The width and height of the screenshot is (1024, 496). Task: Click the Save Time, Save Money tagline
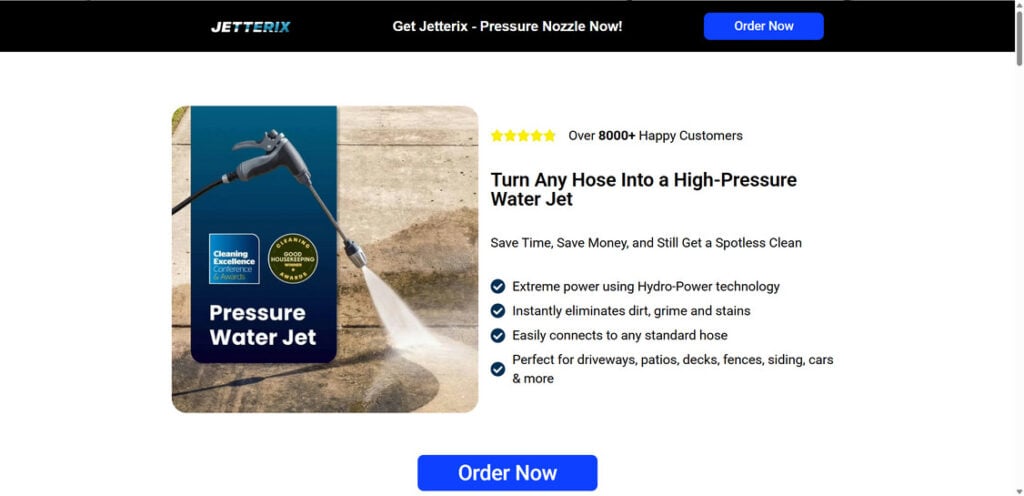pos(646,243)
